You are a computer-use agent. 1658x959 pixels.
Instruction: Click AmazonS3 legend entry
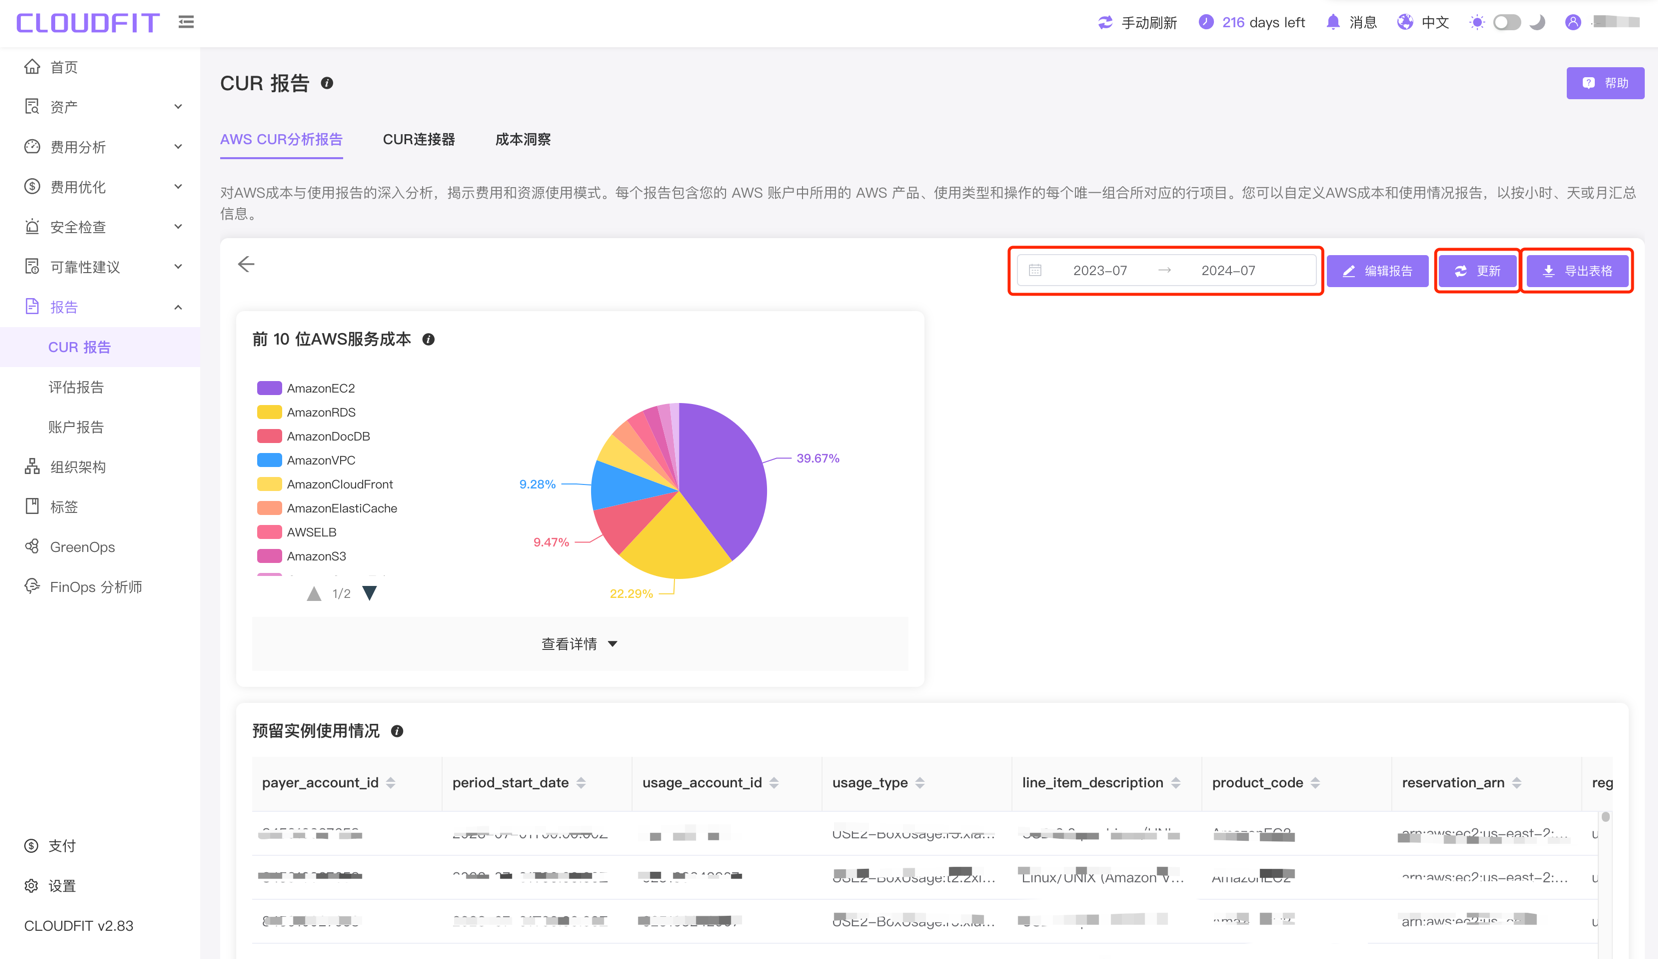[302, 556]
